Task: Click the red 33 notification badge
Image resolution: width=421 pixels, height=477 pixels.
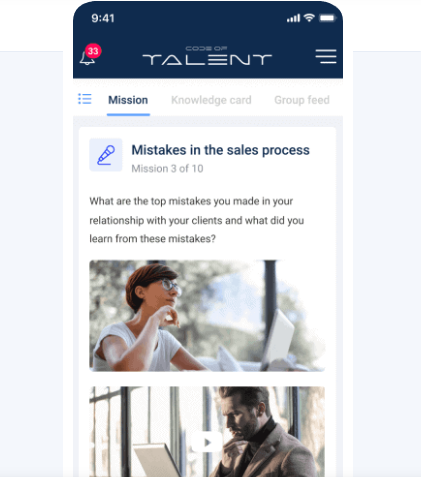Action: 93,51
